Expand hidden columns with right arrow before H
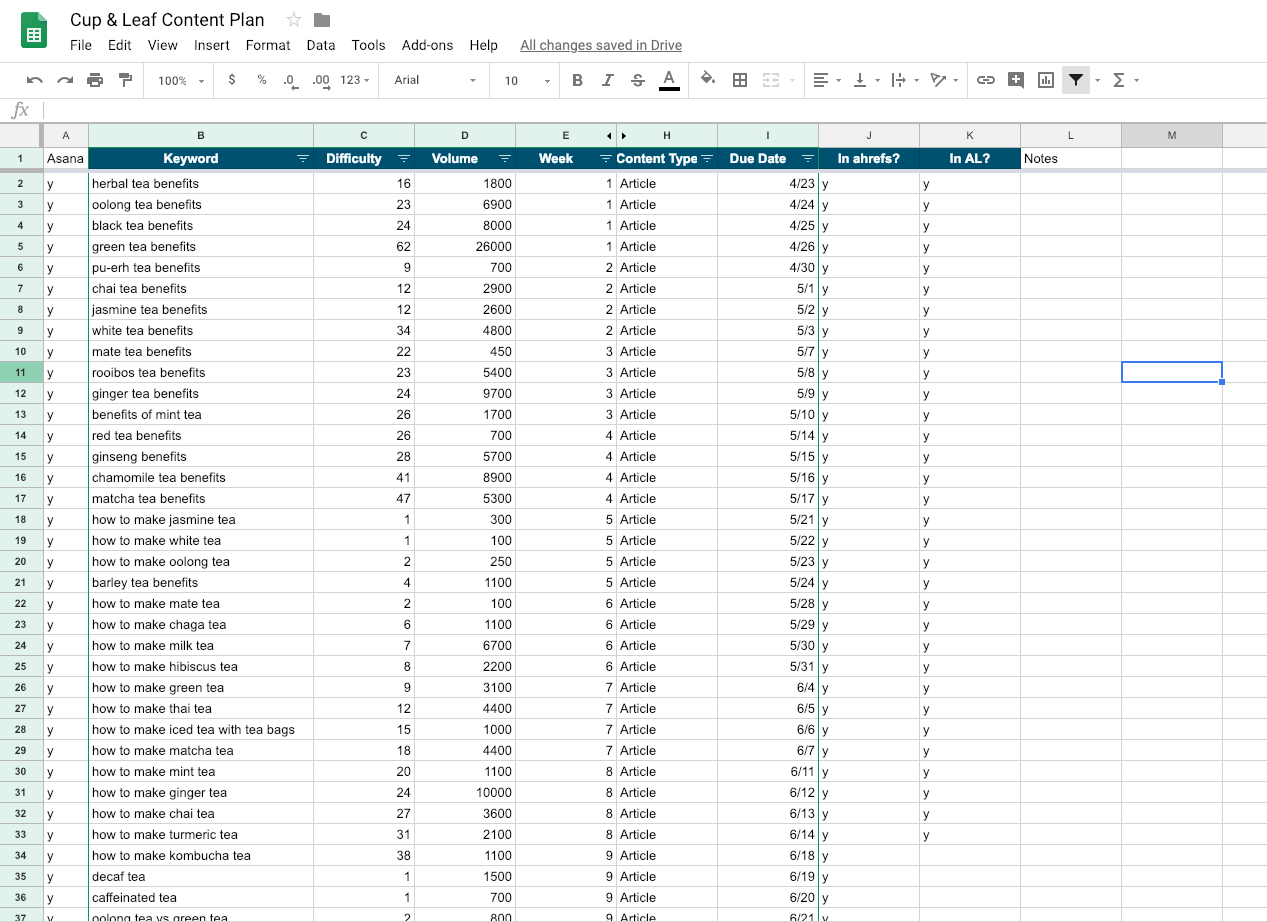The image size is (1267, 922). click(623, 135)
